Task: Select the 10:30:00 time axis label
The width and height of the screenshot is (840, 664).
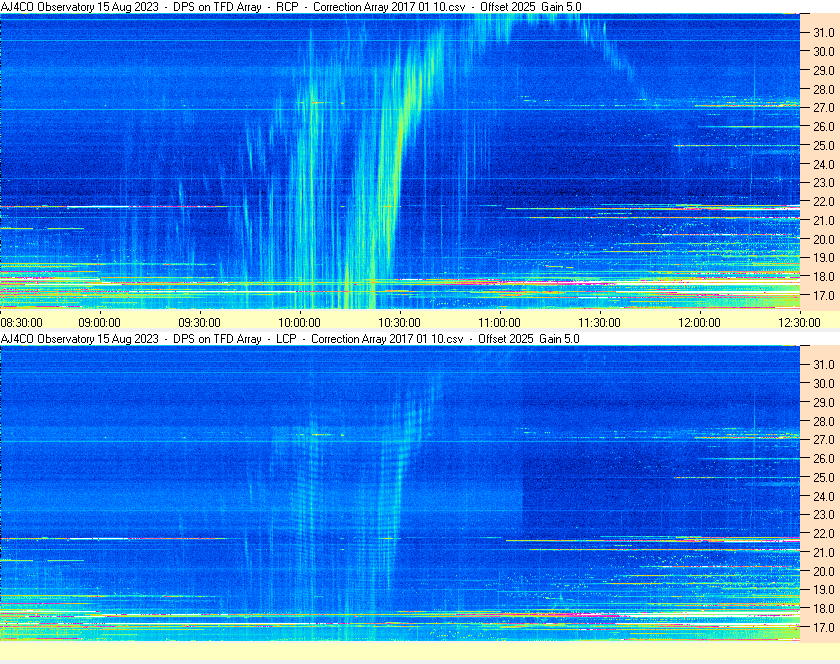Action: point(400,323)
